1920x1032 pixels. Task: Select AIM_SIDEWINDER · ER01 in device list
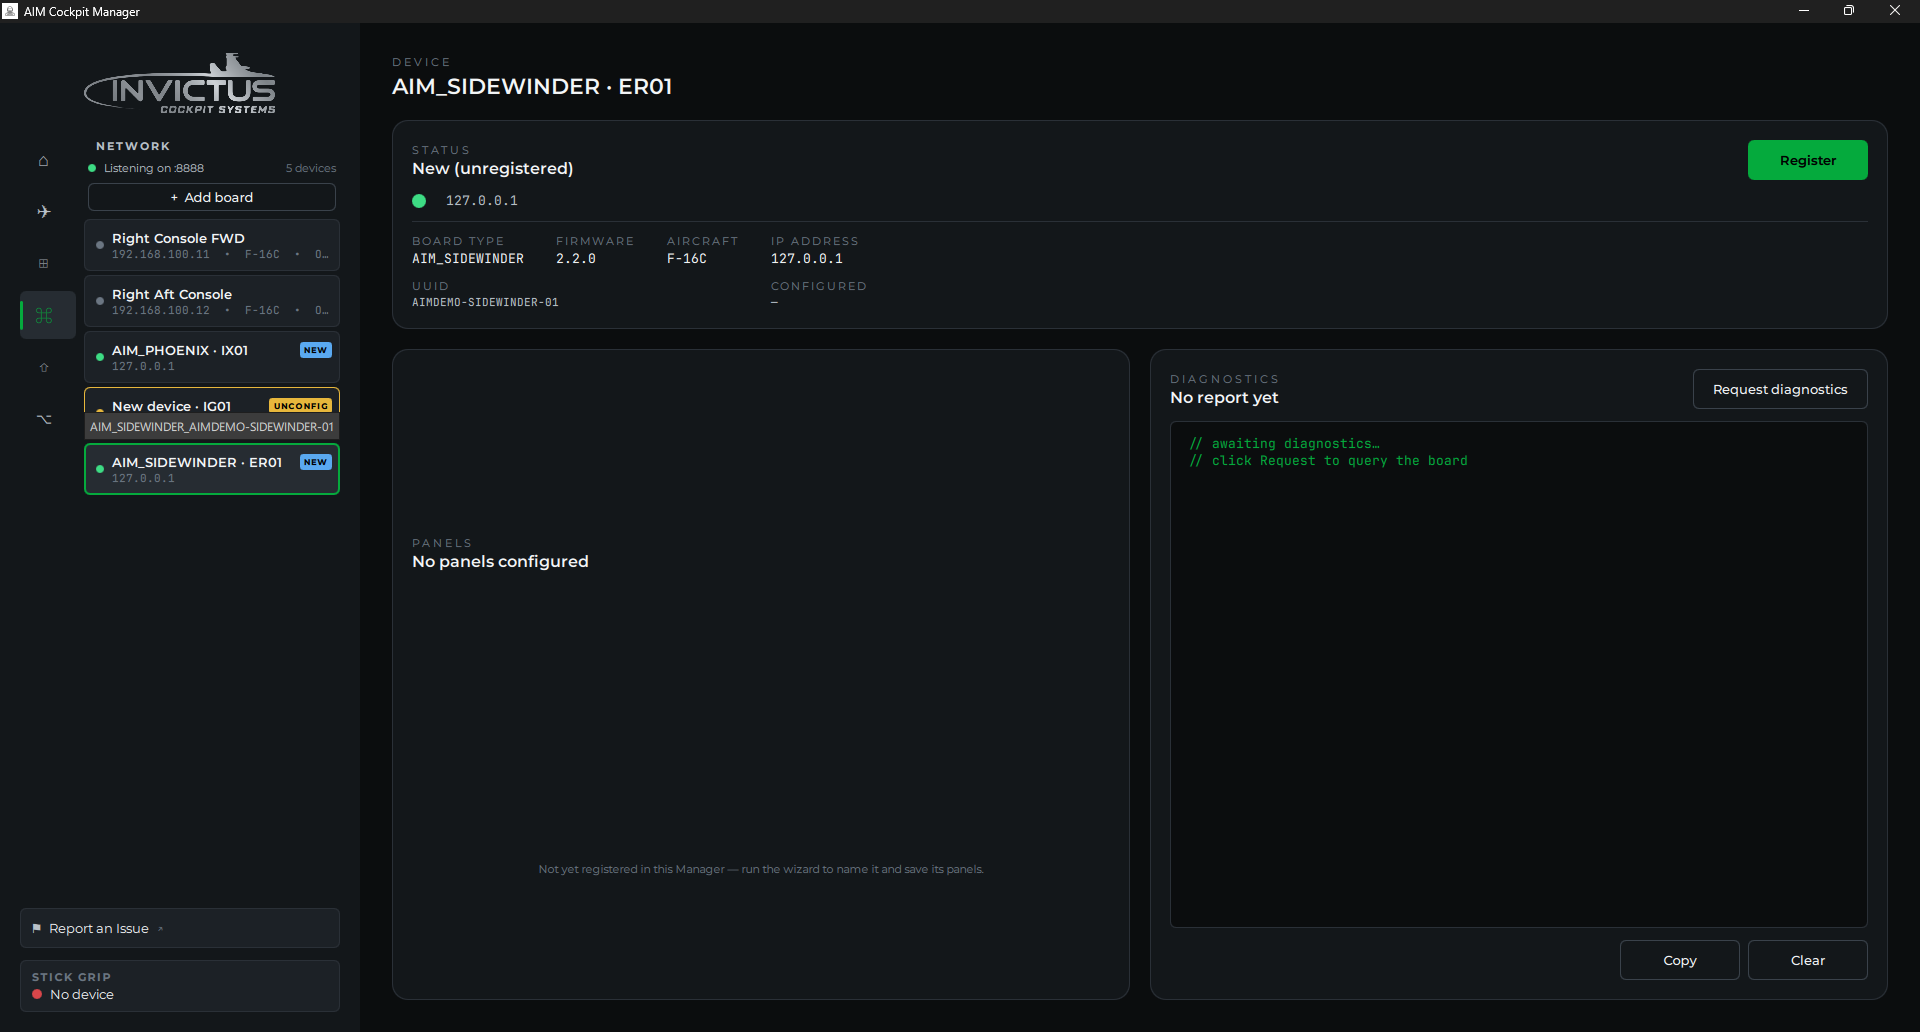coord(212,469)
